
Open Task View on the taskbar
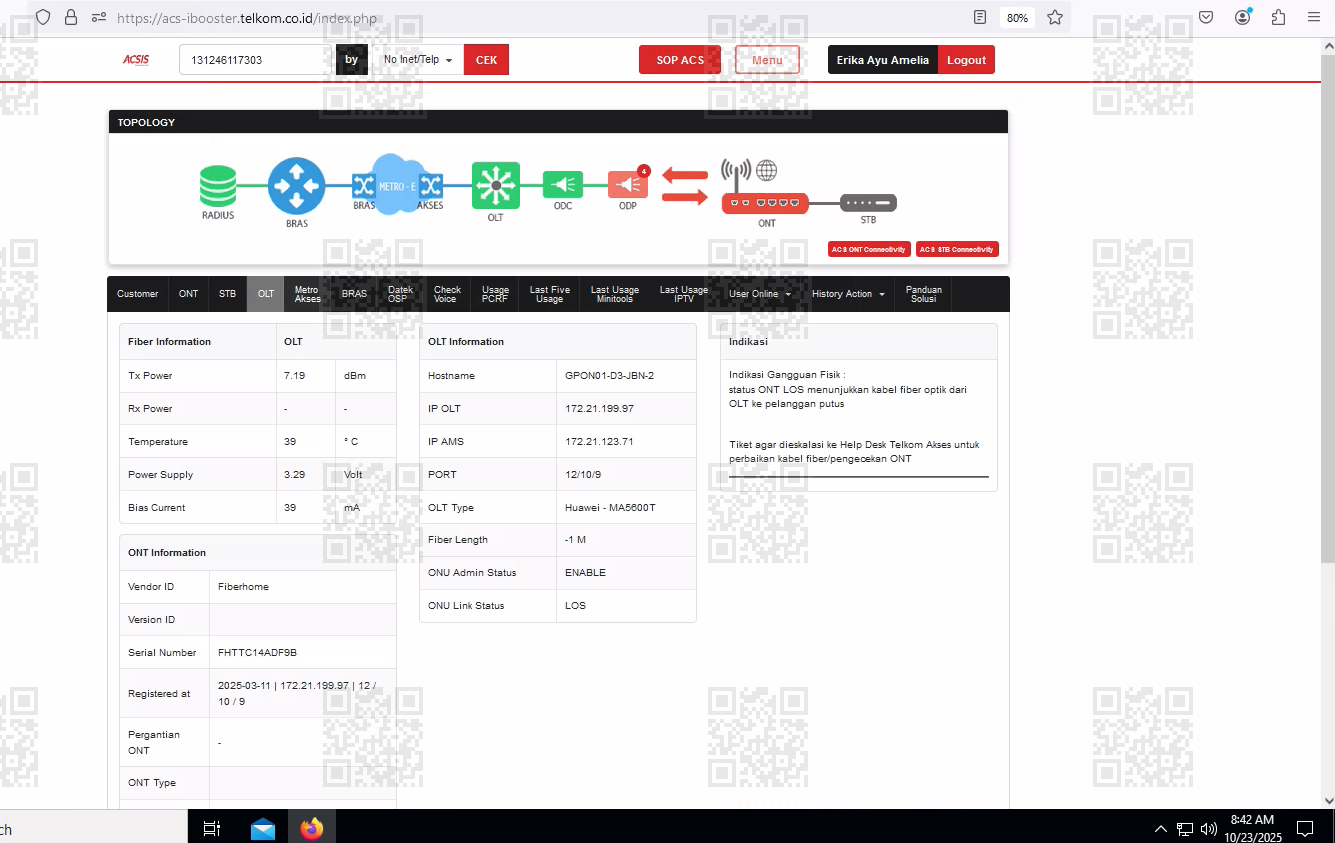click(x=212, y=828)
